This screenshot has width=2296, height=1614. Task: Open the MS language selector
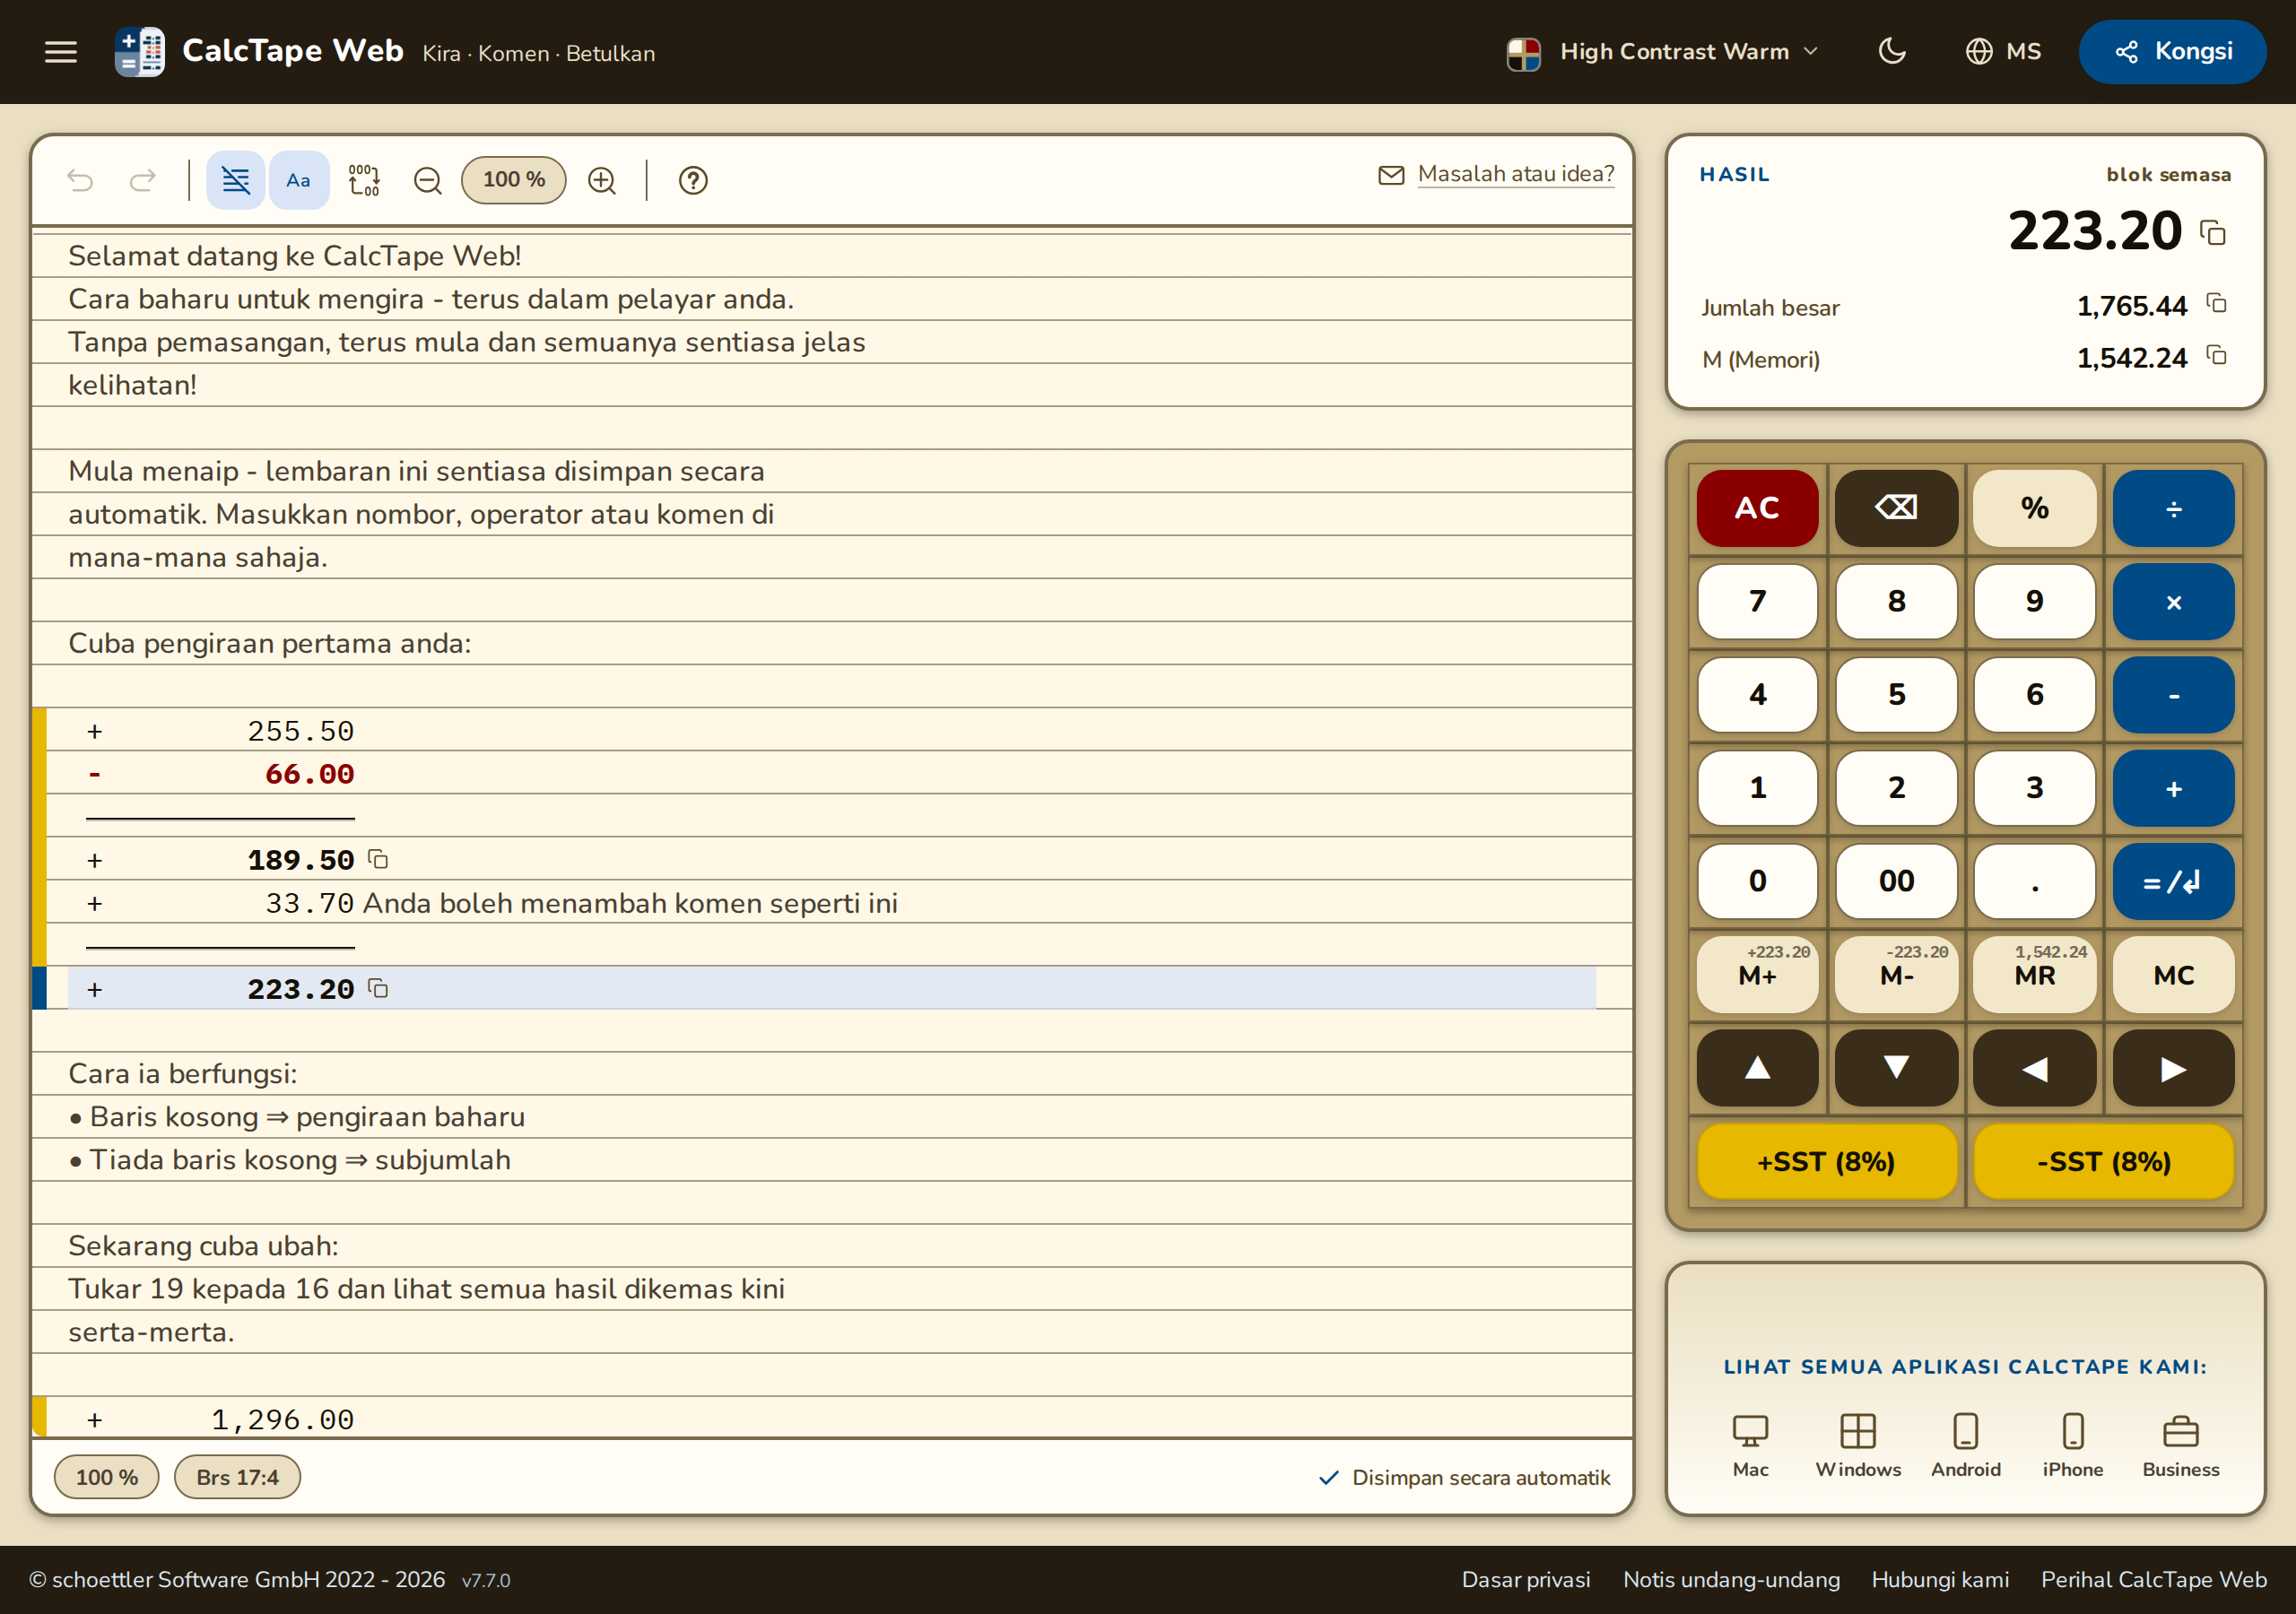click(2003, 52)
